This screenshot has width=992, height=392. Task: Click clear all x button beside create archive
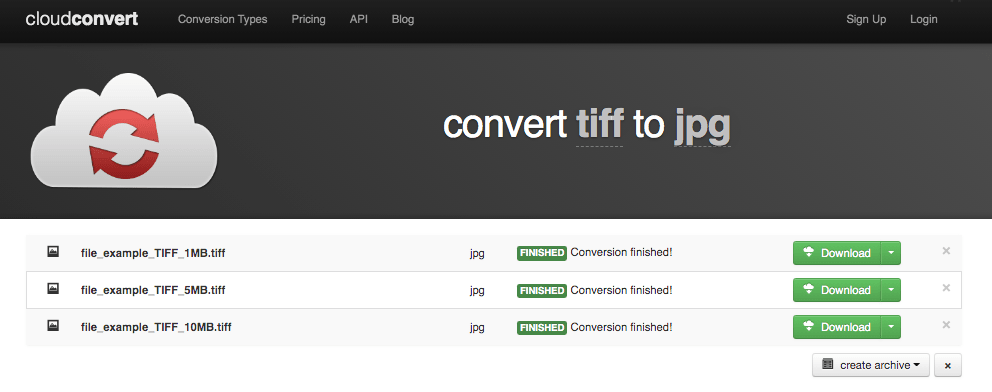click(x=948, y=365)
